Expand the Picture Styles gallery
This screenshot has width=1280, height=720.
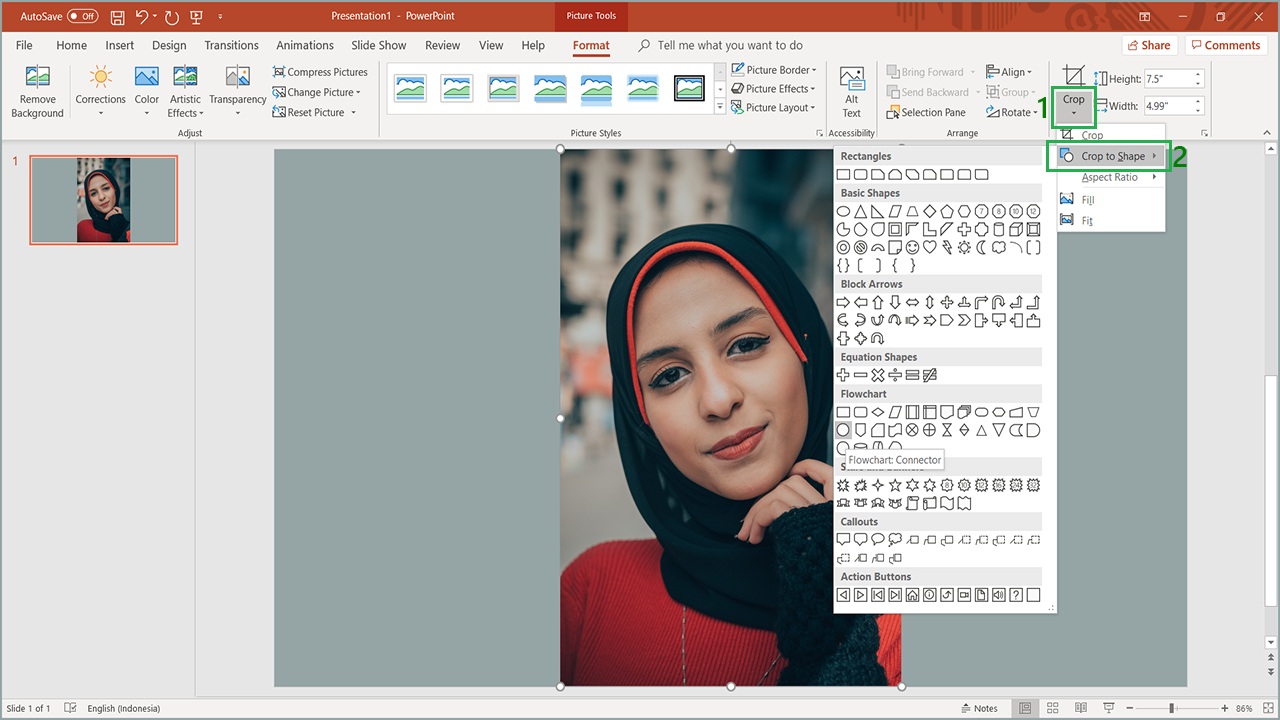pyautogui.click(x=720, y=106)
